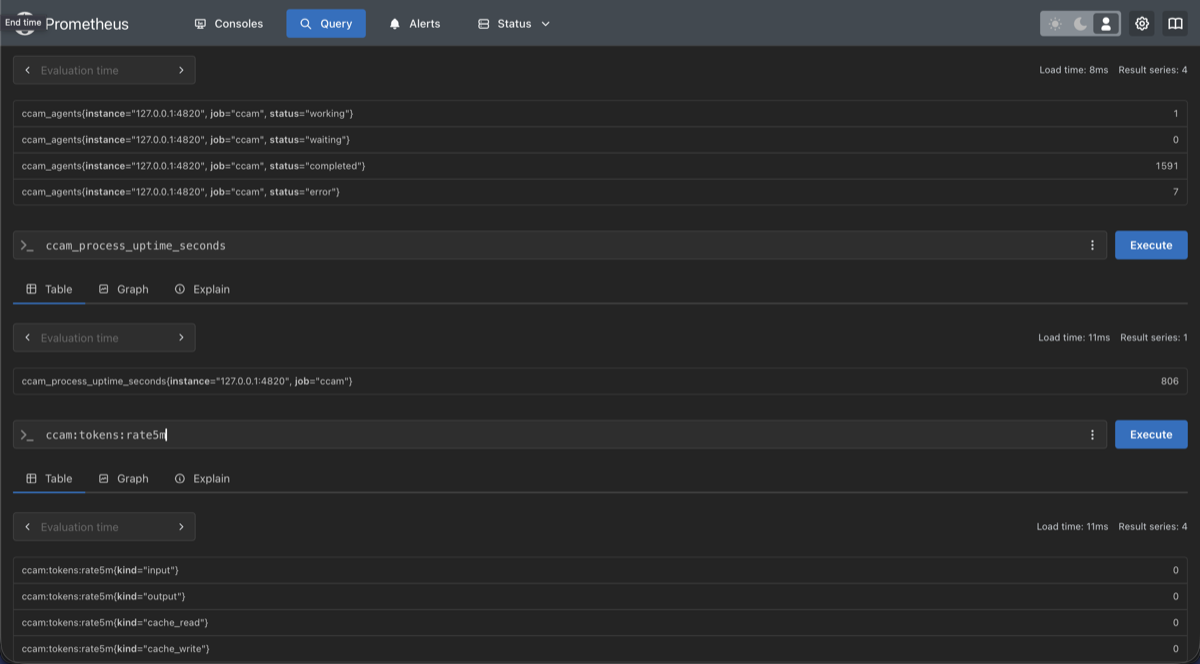Click rate5m row with kind="cache_write"
The height and width of the screenshot is (664, 1200).
(600, 649)
